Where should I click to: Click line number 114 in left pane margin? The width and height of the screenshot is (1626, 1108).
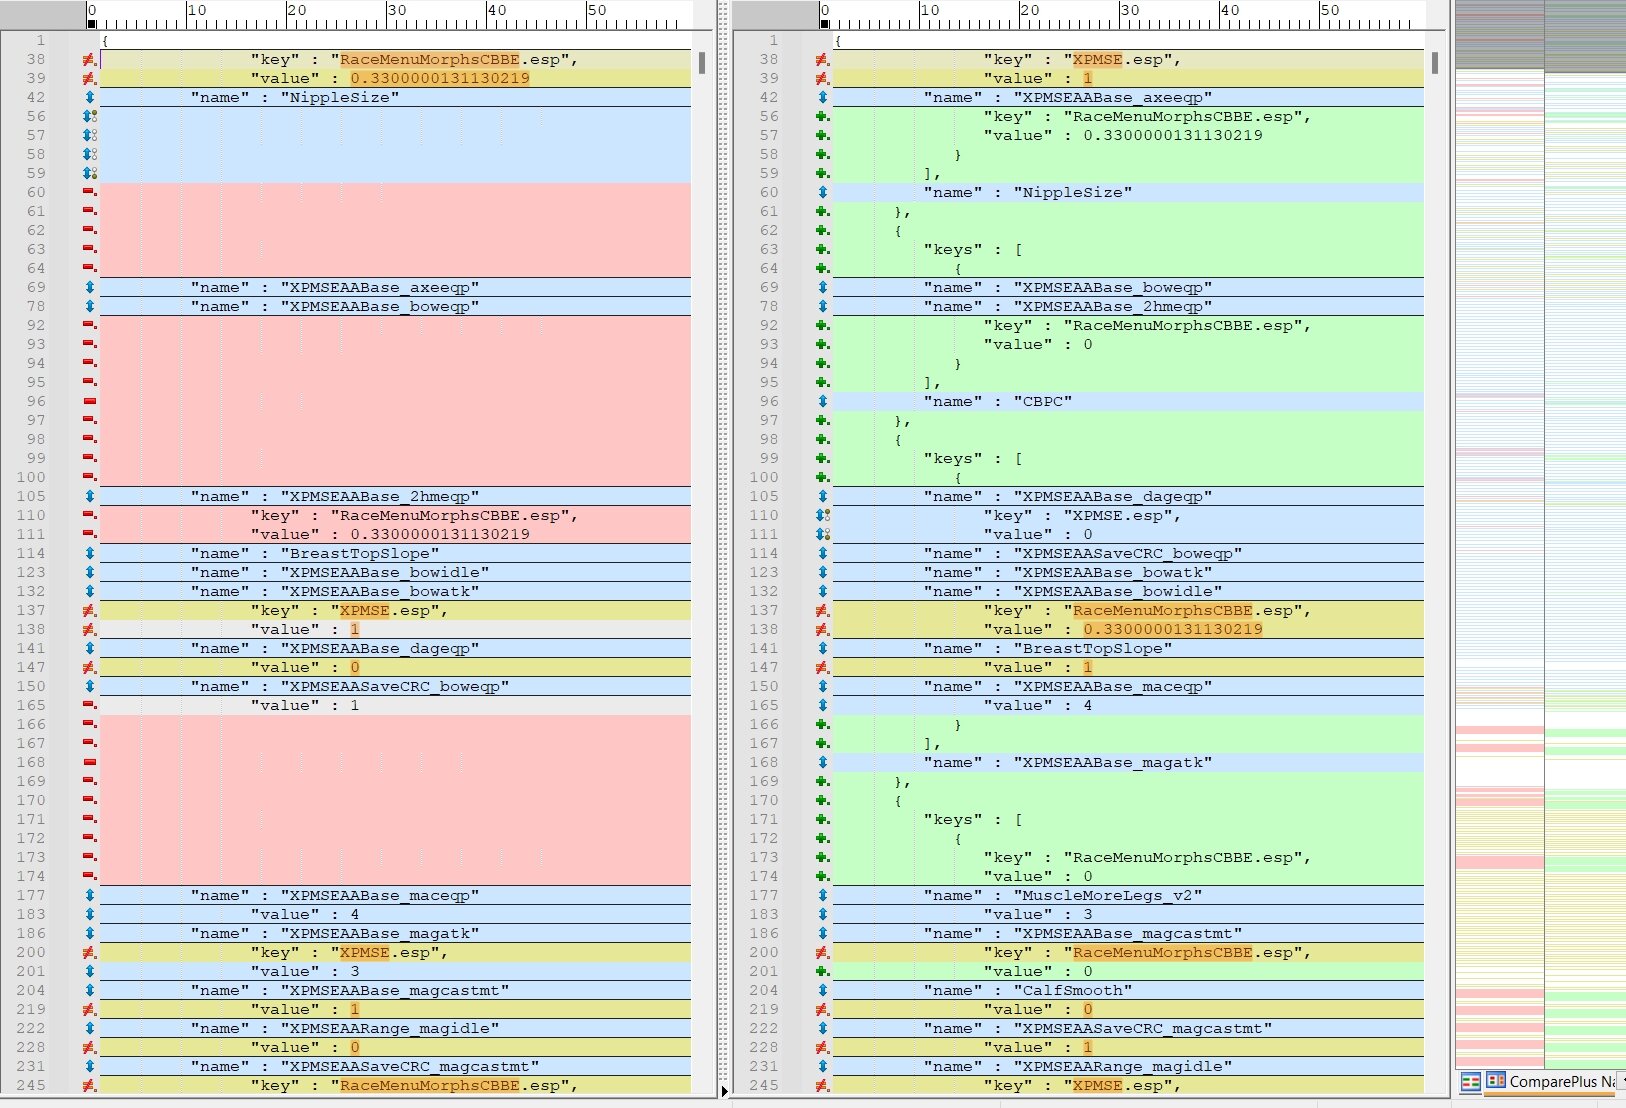point(30,554)
